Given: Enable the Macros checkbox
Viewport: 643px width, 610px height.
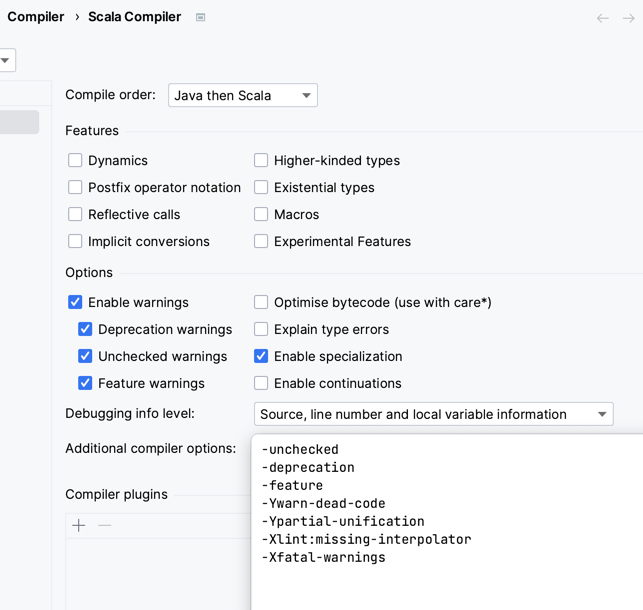Looking at the screenshot, I should click(x=261, y=214).
